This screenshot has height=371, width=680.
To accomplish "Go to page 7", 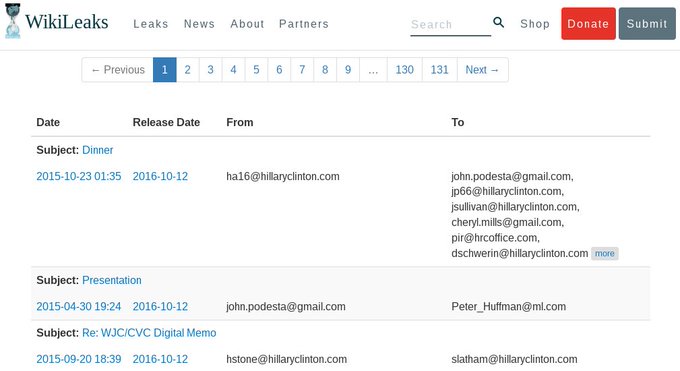I will [x=302, y=70].
